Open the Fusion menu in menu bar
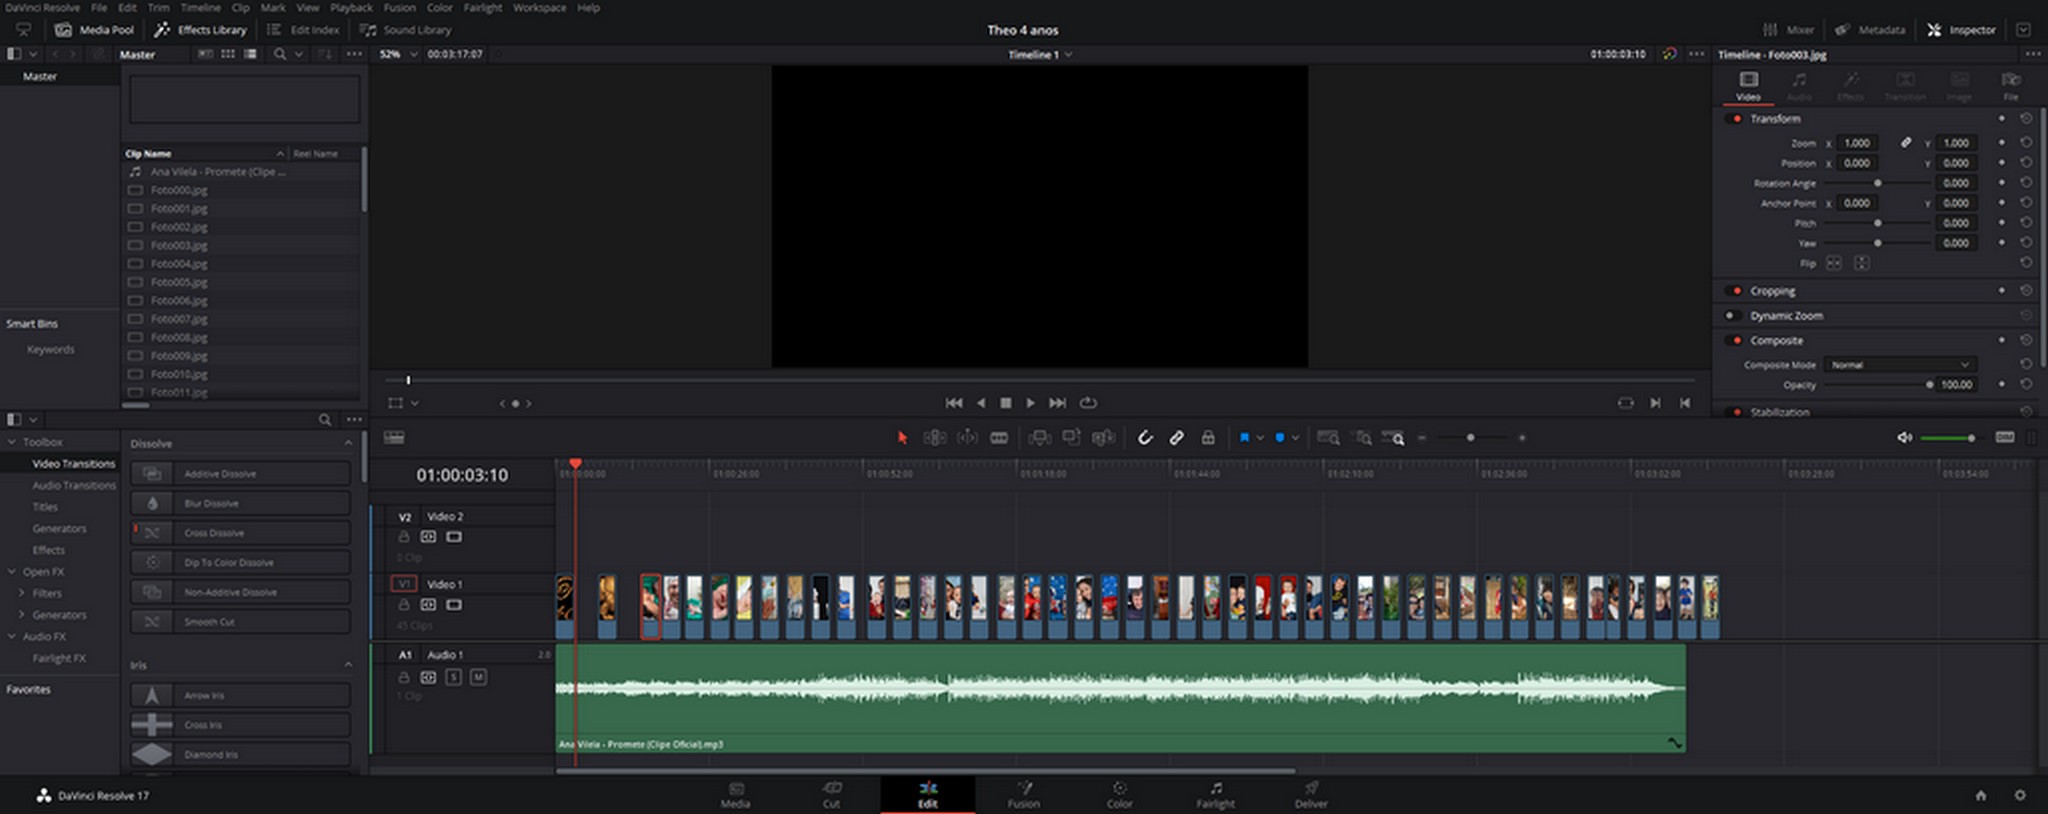Image resolution: width=2048 pixels, height=814 pixels. (x=399, y=7)
